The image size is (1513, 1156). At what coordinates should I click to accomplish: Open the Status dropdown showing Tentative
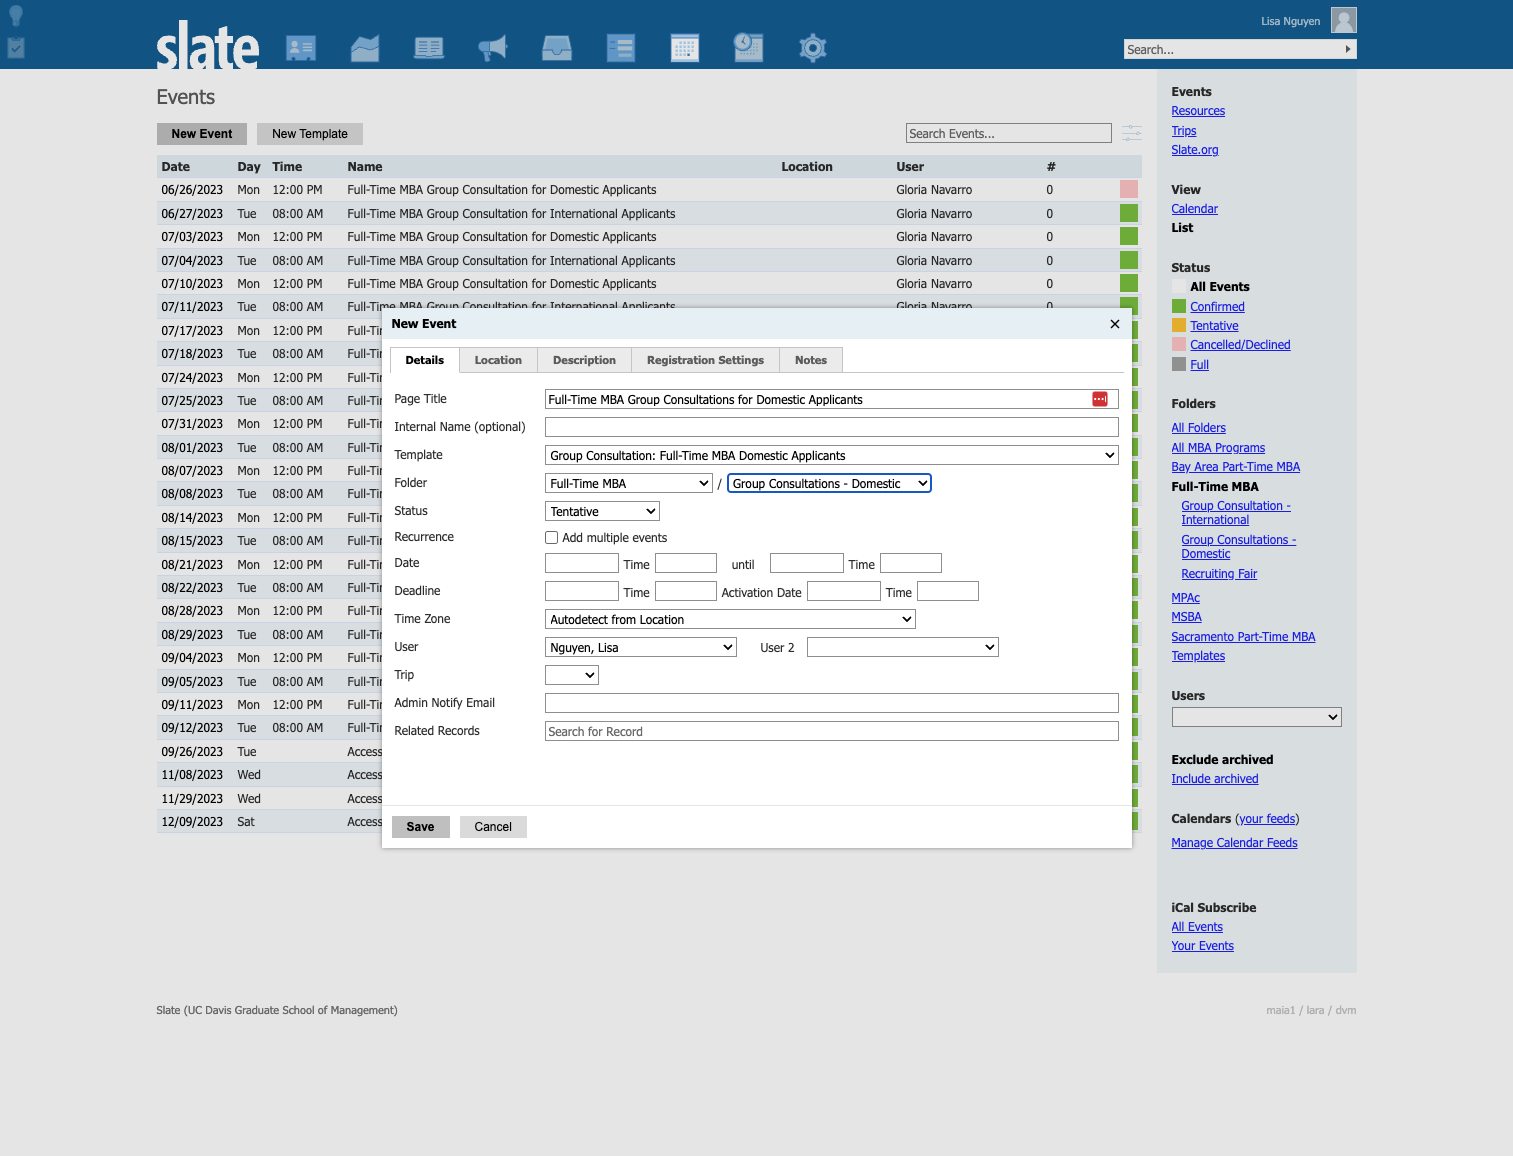point(603,511)
